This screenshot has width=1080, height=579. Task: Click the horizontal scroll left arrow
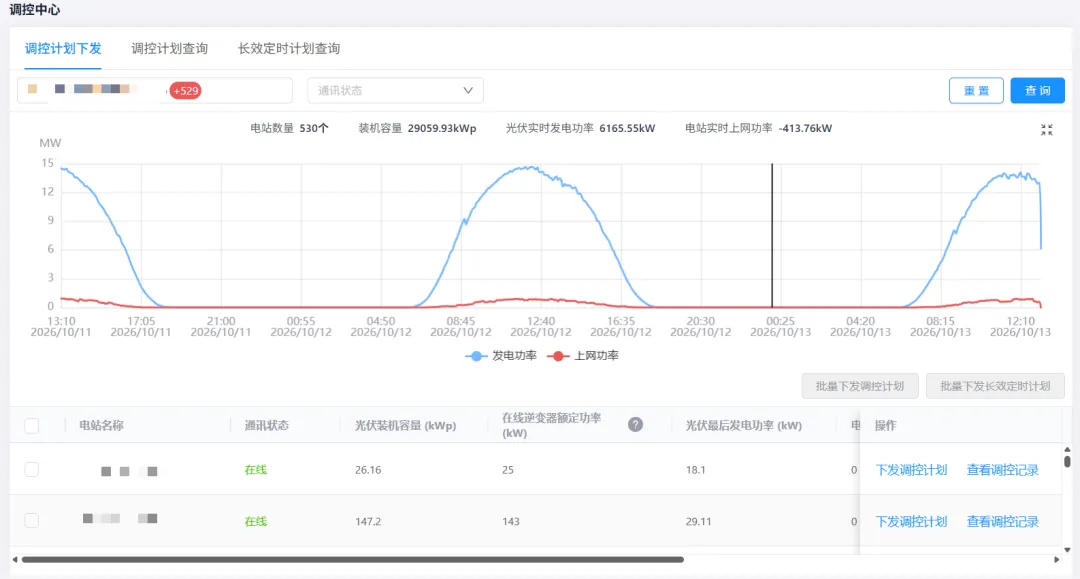(15, 560)
